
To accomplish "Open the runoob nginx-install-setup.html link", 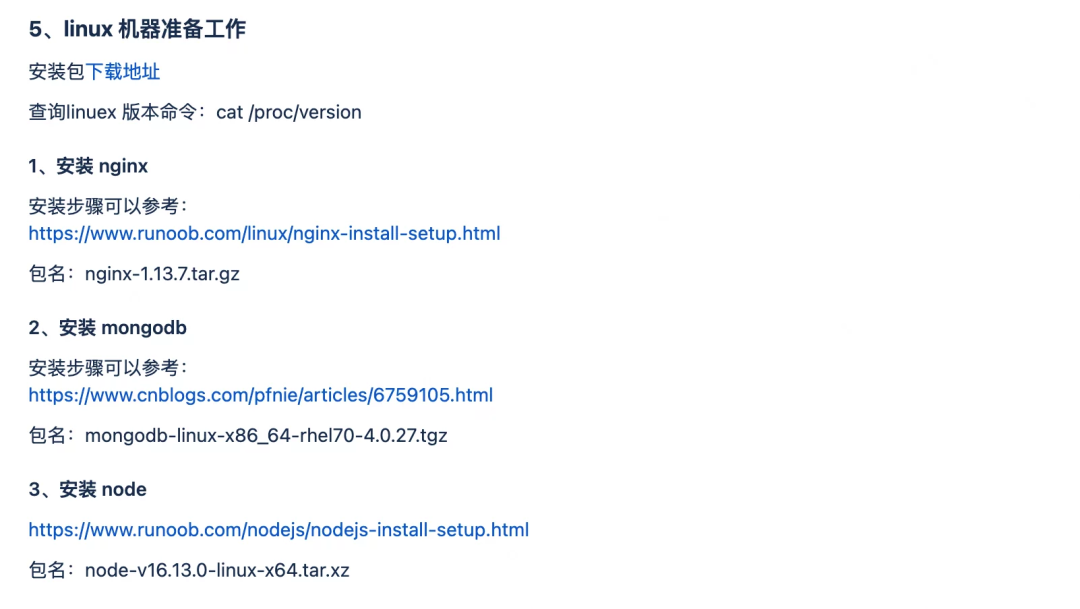I will pos(264,234).
